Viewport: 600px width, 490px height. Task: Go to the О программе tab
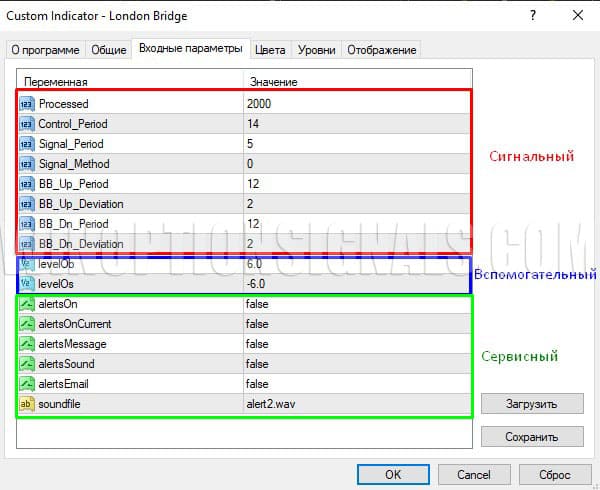pyautogui.click(x=45, y=50)
